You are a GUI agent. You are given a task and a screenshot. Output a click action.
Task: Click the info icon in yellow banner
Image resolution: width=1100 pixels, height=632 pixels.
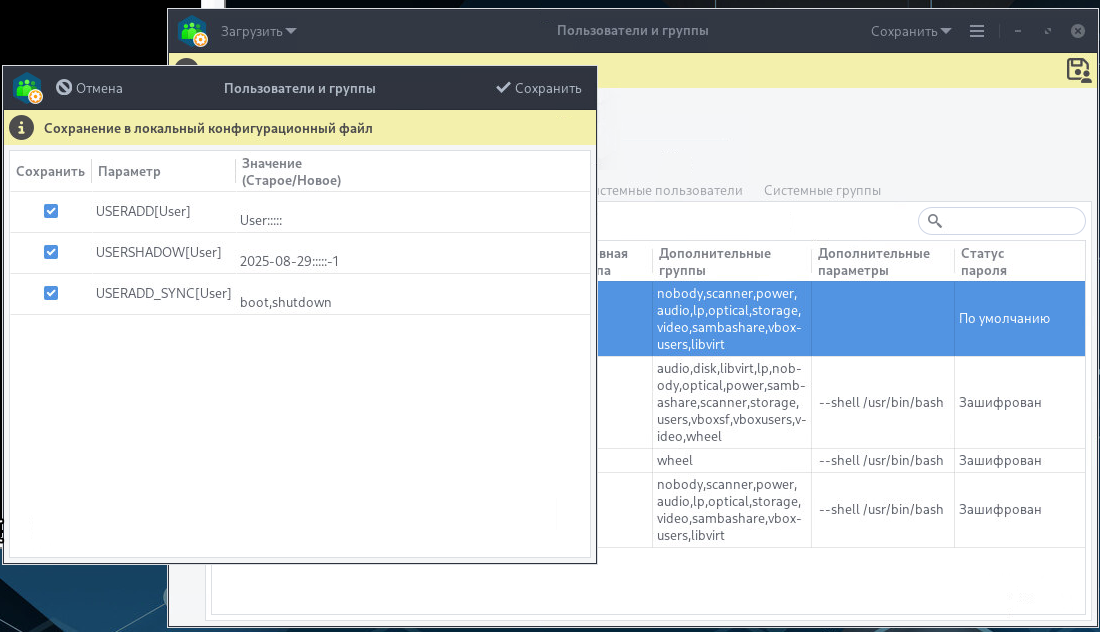22,128
